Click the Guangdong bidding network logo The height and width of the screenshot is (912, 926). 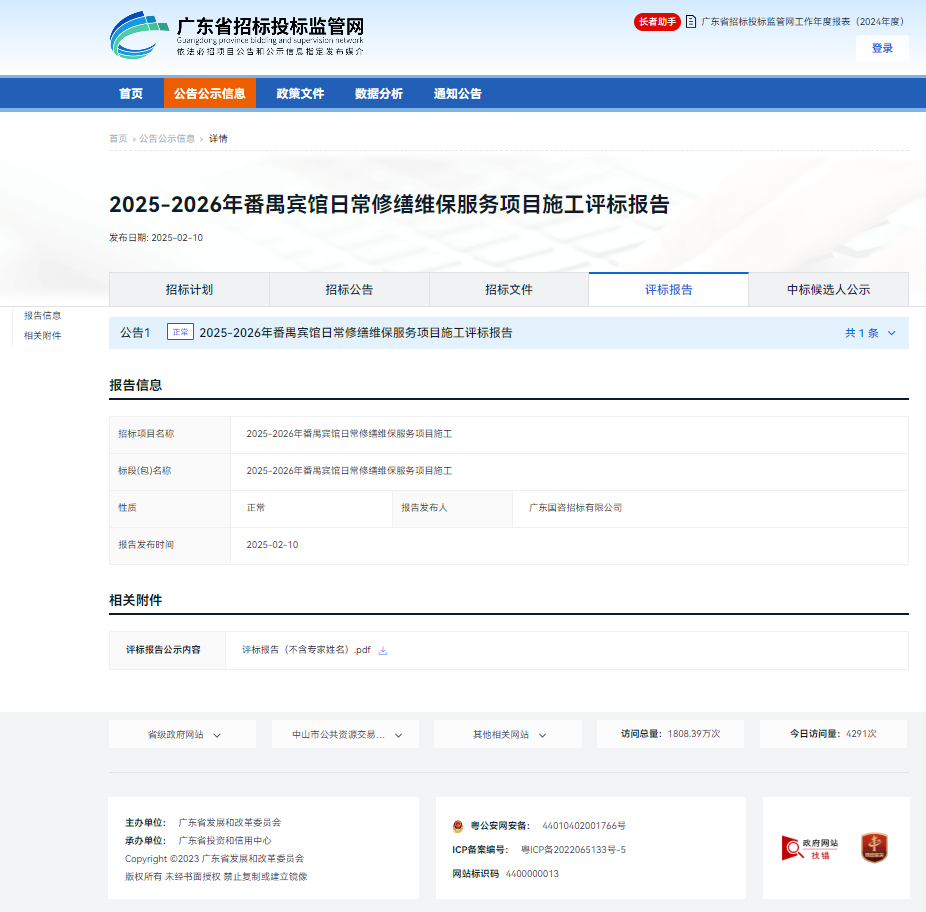click(x=237, y=35)
